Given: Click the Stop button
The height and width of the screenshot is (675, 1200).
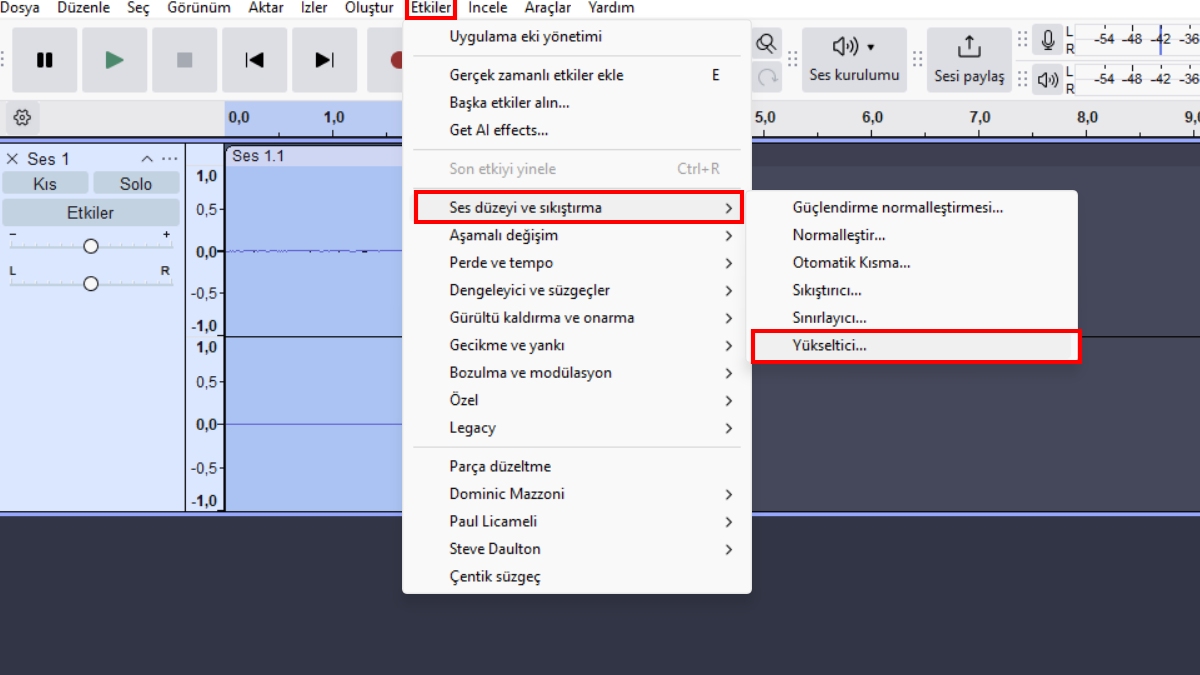Looking at the screenshot, I should 184,60.
